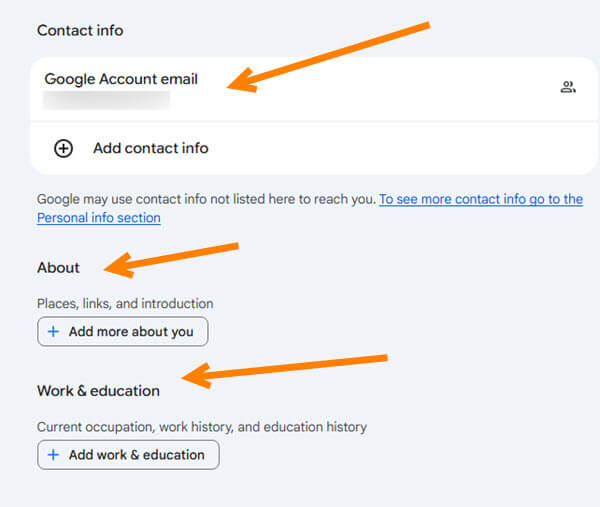Click the Work & education heading
This screenshot has width=600, height=507.
click(98, 390)
